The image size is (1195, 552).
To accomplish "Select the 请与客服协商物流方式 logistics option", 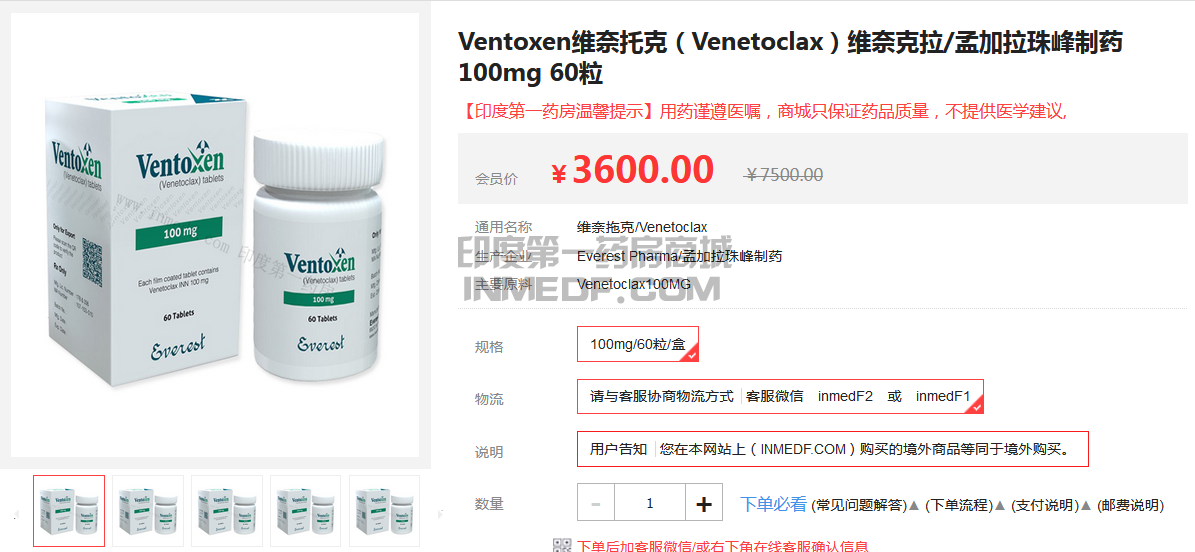I will point(780,396).
